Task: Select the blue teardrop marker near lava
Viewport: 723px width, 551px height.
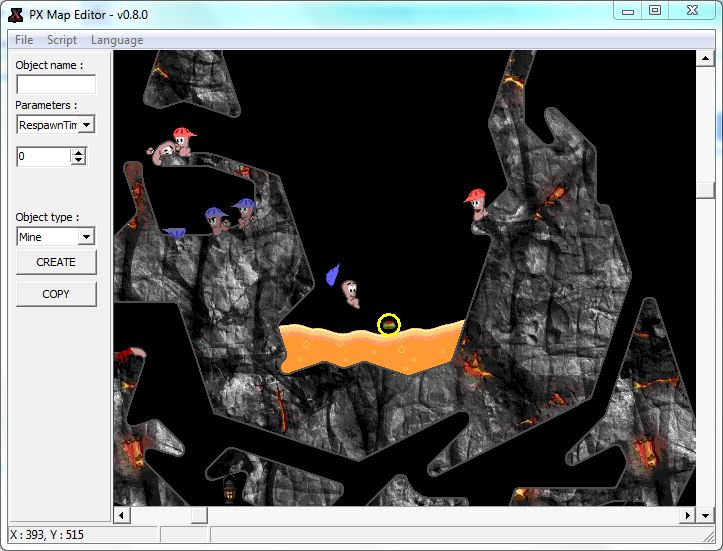Action: [x=332, y=275]
